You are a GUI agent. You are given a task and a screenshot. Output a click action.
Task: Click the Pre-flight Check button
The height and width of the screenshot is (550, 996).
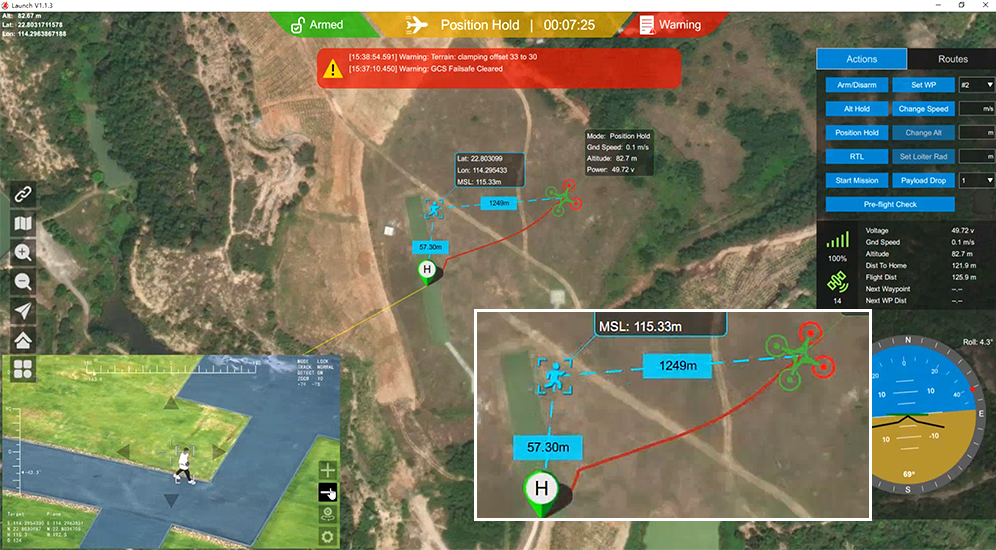tap(890, 204)
